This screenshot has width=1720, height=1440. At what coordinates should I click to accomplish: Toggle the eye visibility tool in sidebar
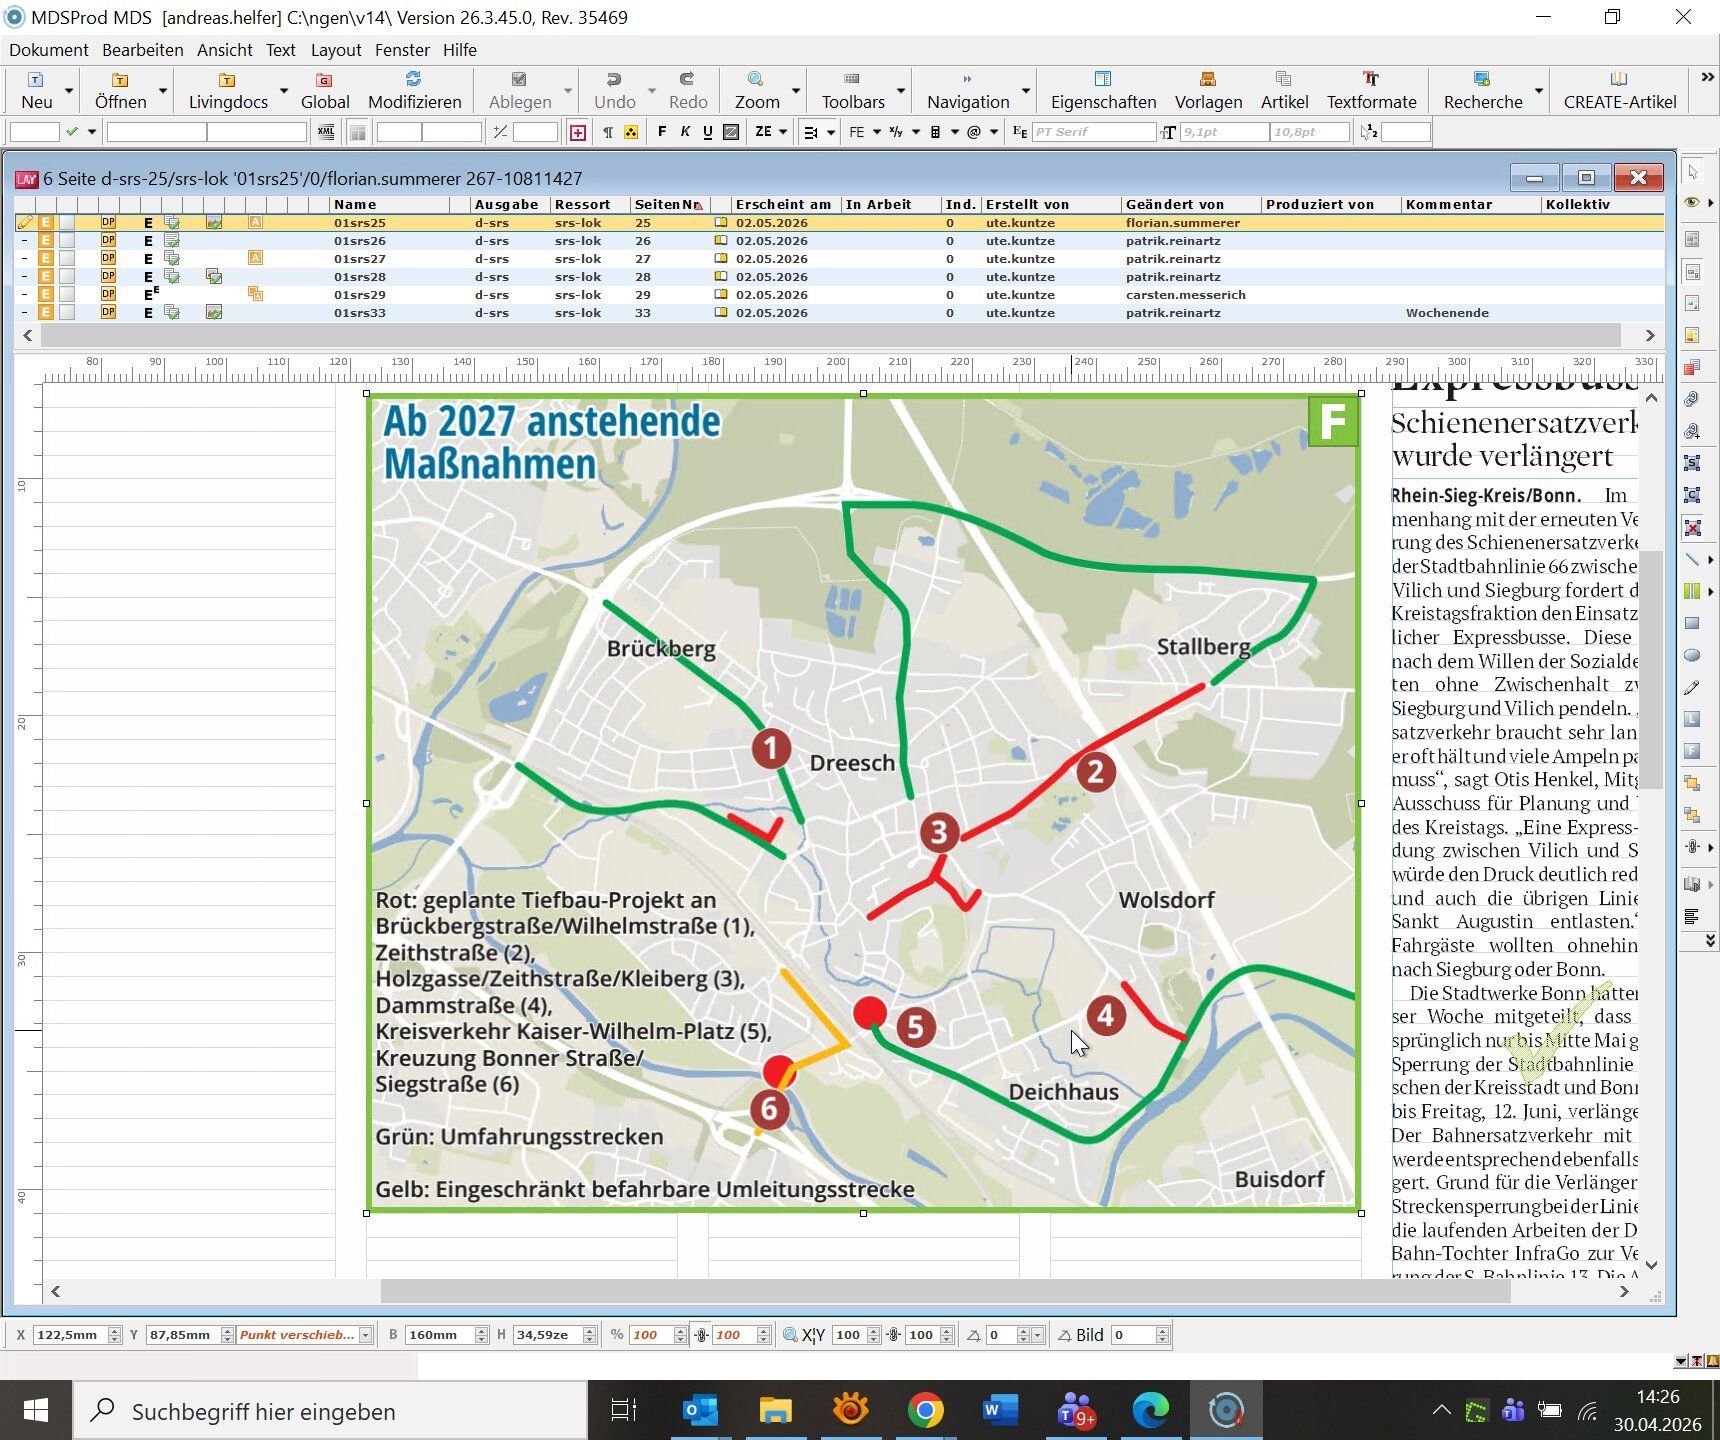tap(1692, 203)
